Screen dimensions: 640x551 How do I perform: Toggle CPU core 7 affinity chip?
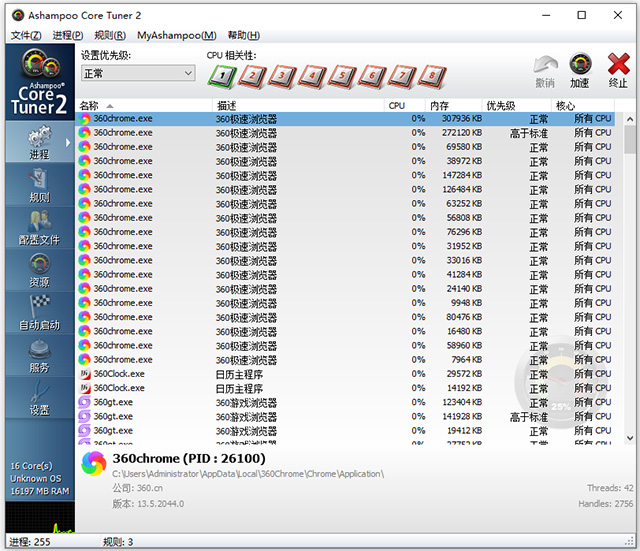(402, 76)
